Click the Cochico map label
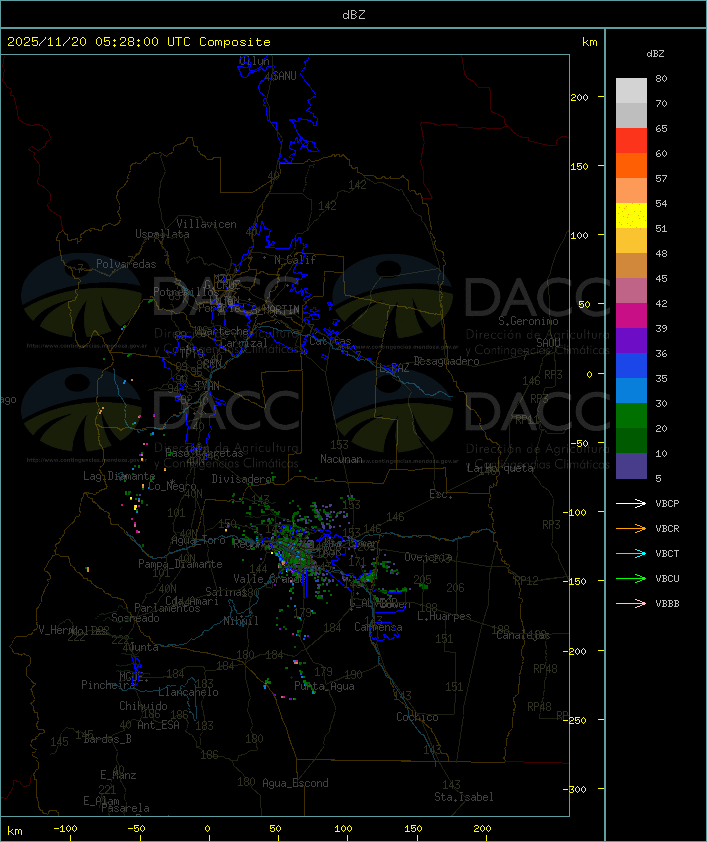Viewport: 707px width, 842px height. [x=417, y=717]
